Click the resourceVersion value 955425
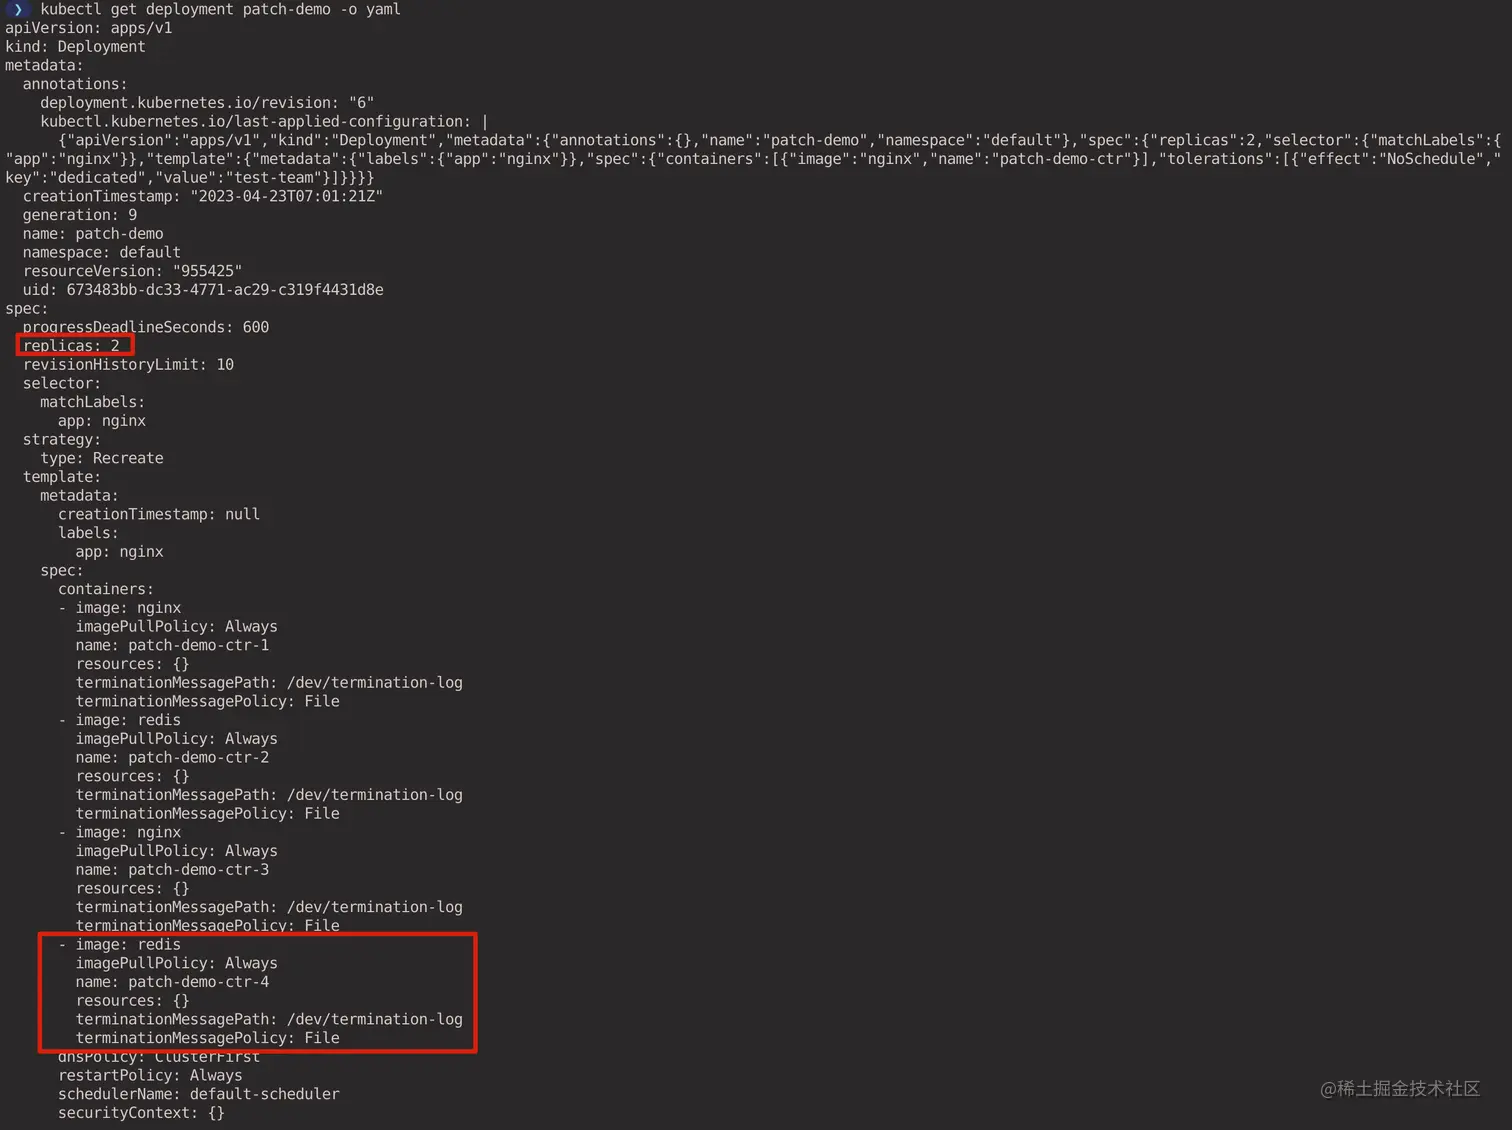Viewport: 1512px width, 1130px height. click(x=208, y=270)
